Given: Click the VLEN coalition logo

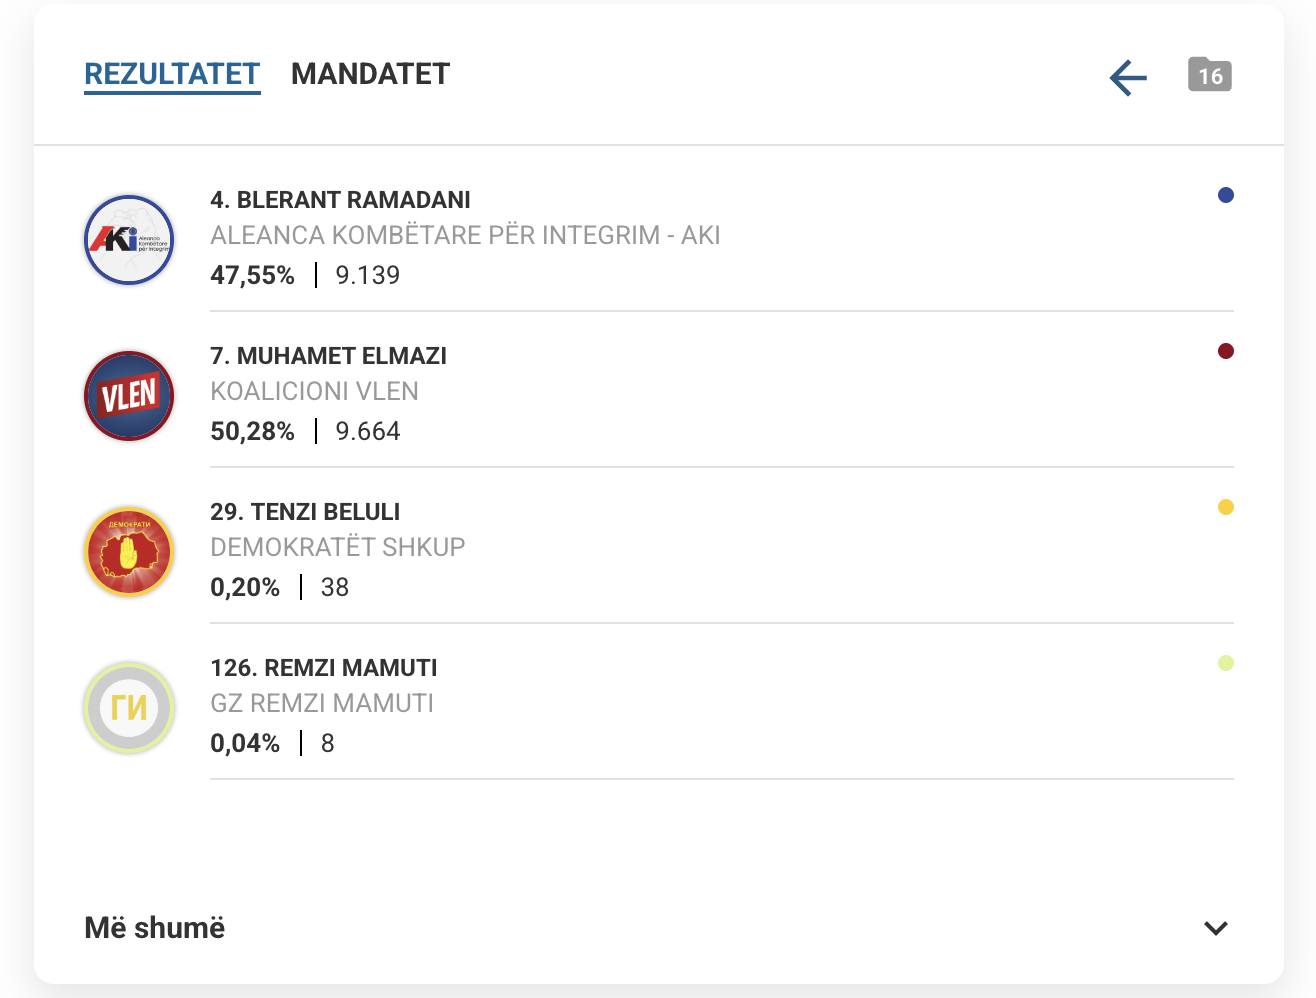Looking at the screenshot, I should 129,396.
